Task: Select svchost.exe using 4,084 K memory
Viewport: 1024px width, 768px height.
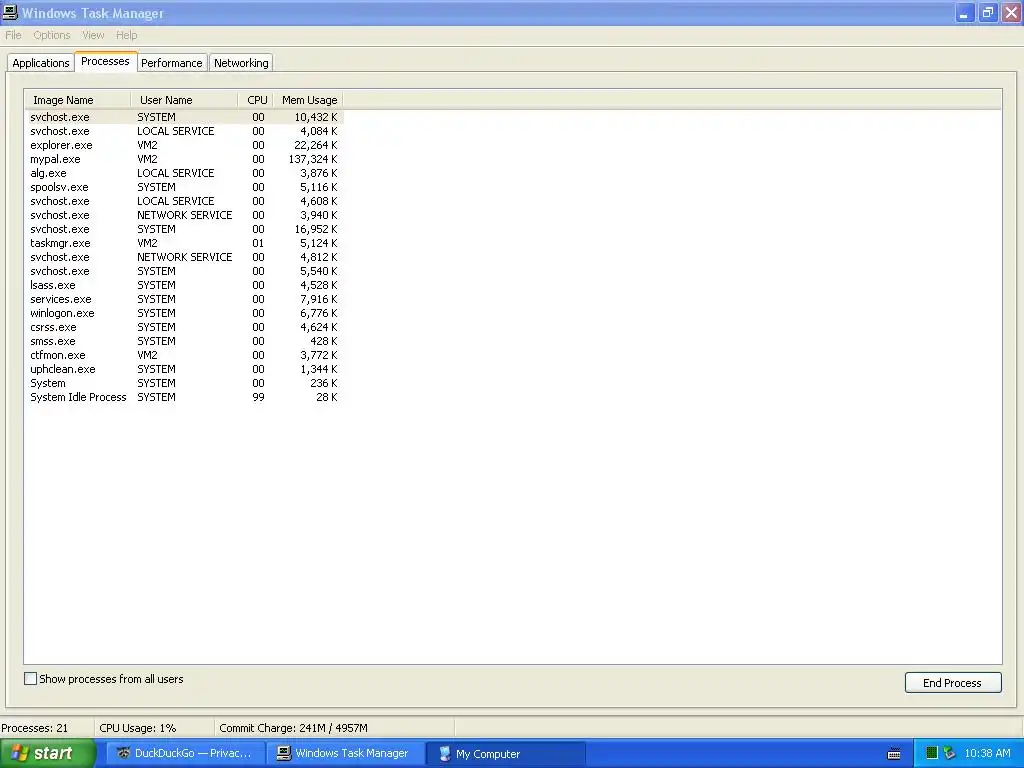Action: pyautogui.click(x=184, y=131)
